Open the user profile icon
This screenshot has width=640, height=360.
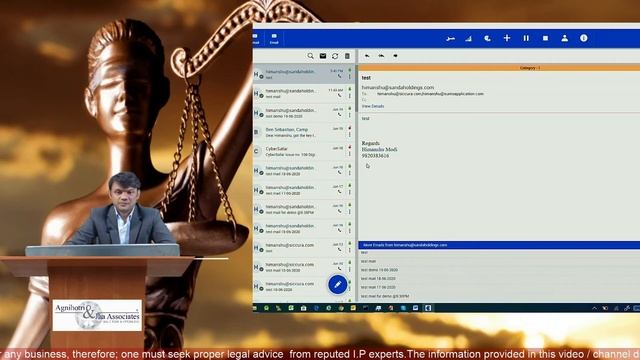point(564,38)
